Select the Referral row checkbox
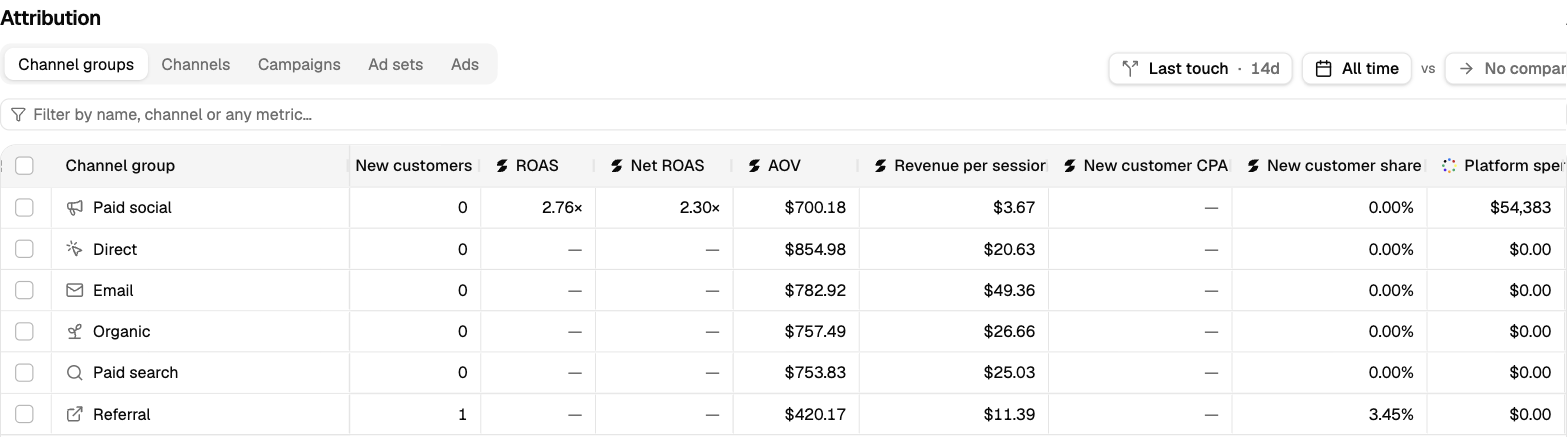The width and height of the screenshot is (1567, 437). [x=25, y=414]
